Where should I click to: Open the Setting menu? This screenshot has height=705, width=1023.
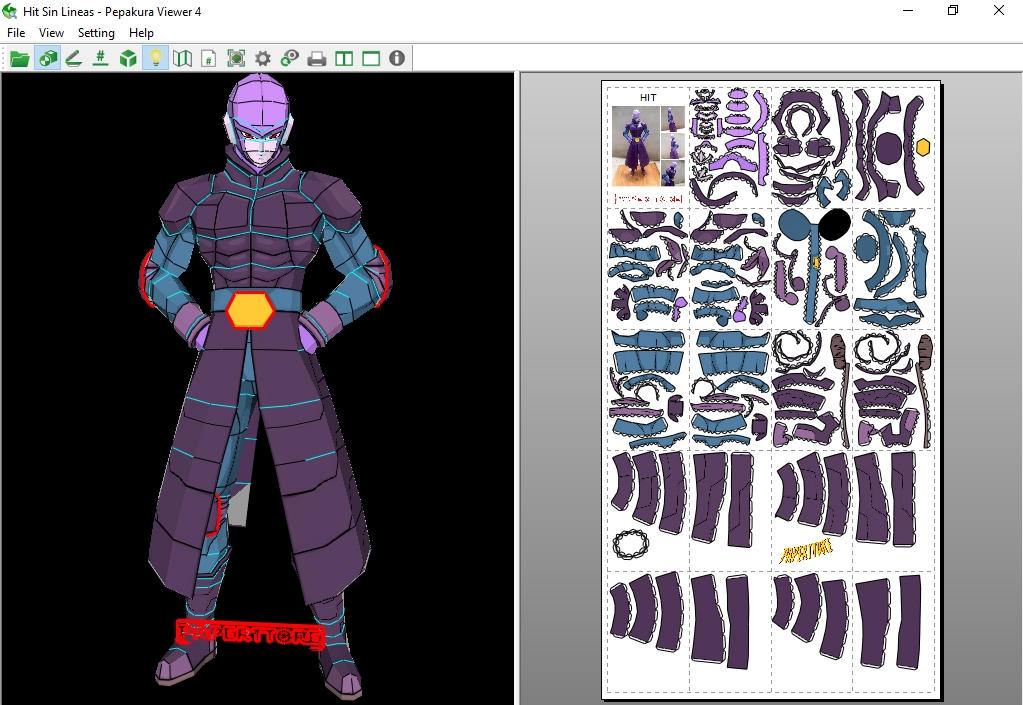[96, 33]
